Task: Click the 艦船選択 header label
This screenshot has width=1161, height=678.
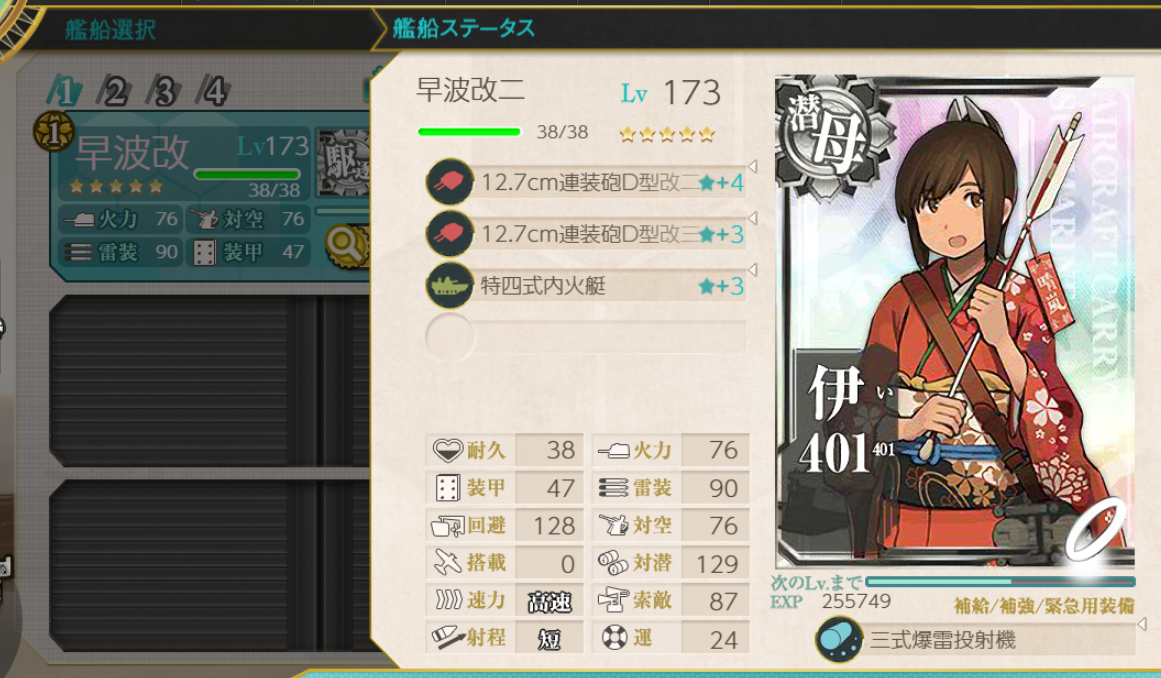Action: (110, 30)
